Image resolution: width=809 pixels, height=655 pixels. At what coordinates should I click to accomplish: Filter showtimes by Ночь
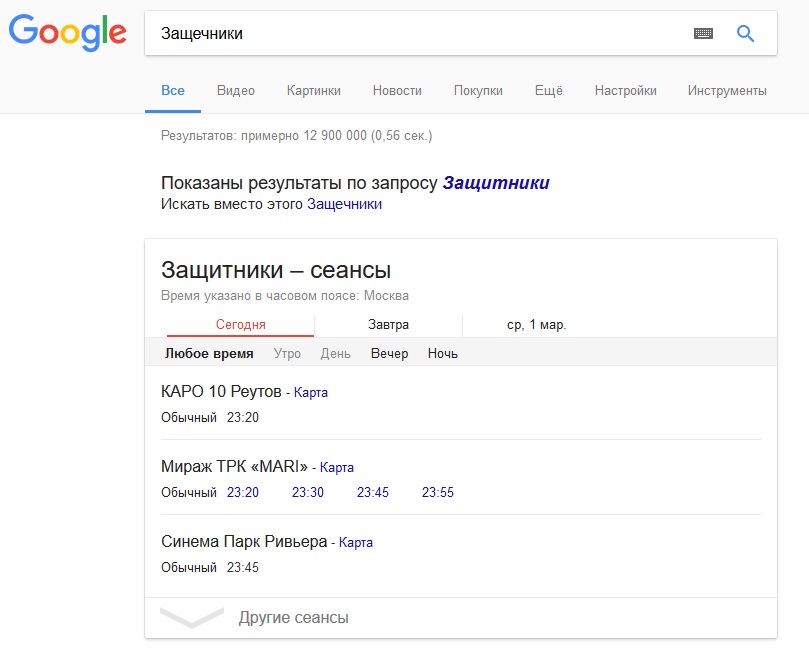[442, 354]
